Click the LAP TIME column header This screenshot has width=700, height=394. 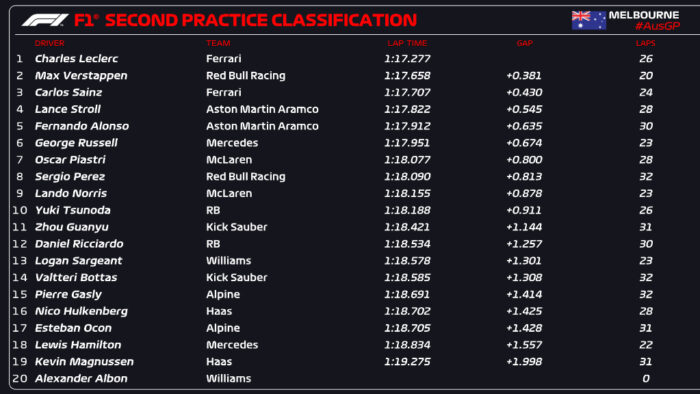coord(407,43)
